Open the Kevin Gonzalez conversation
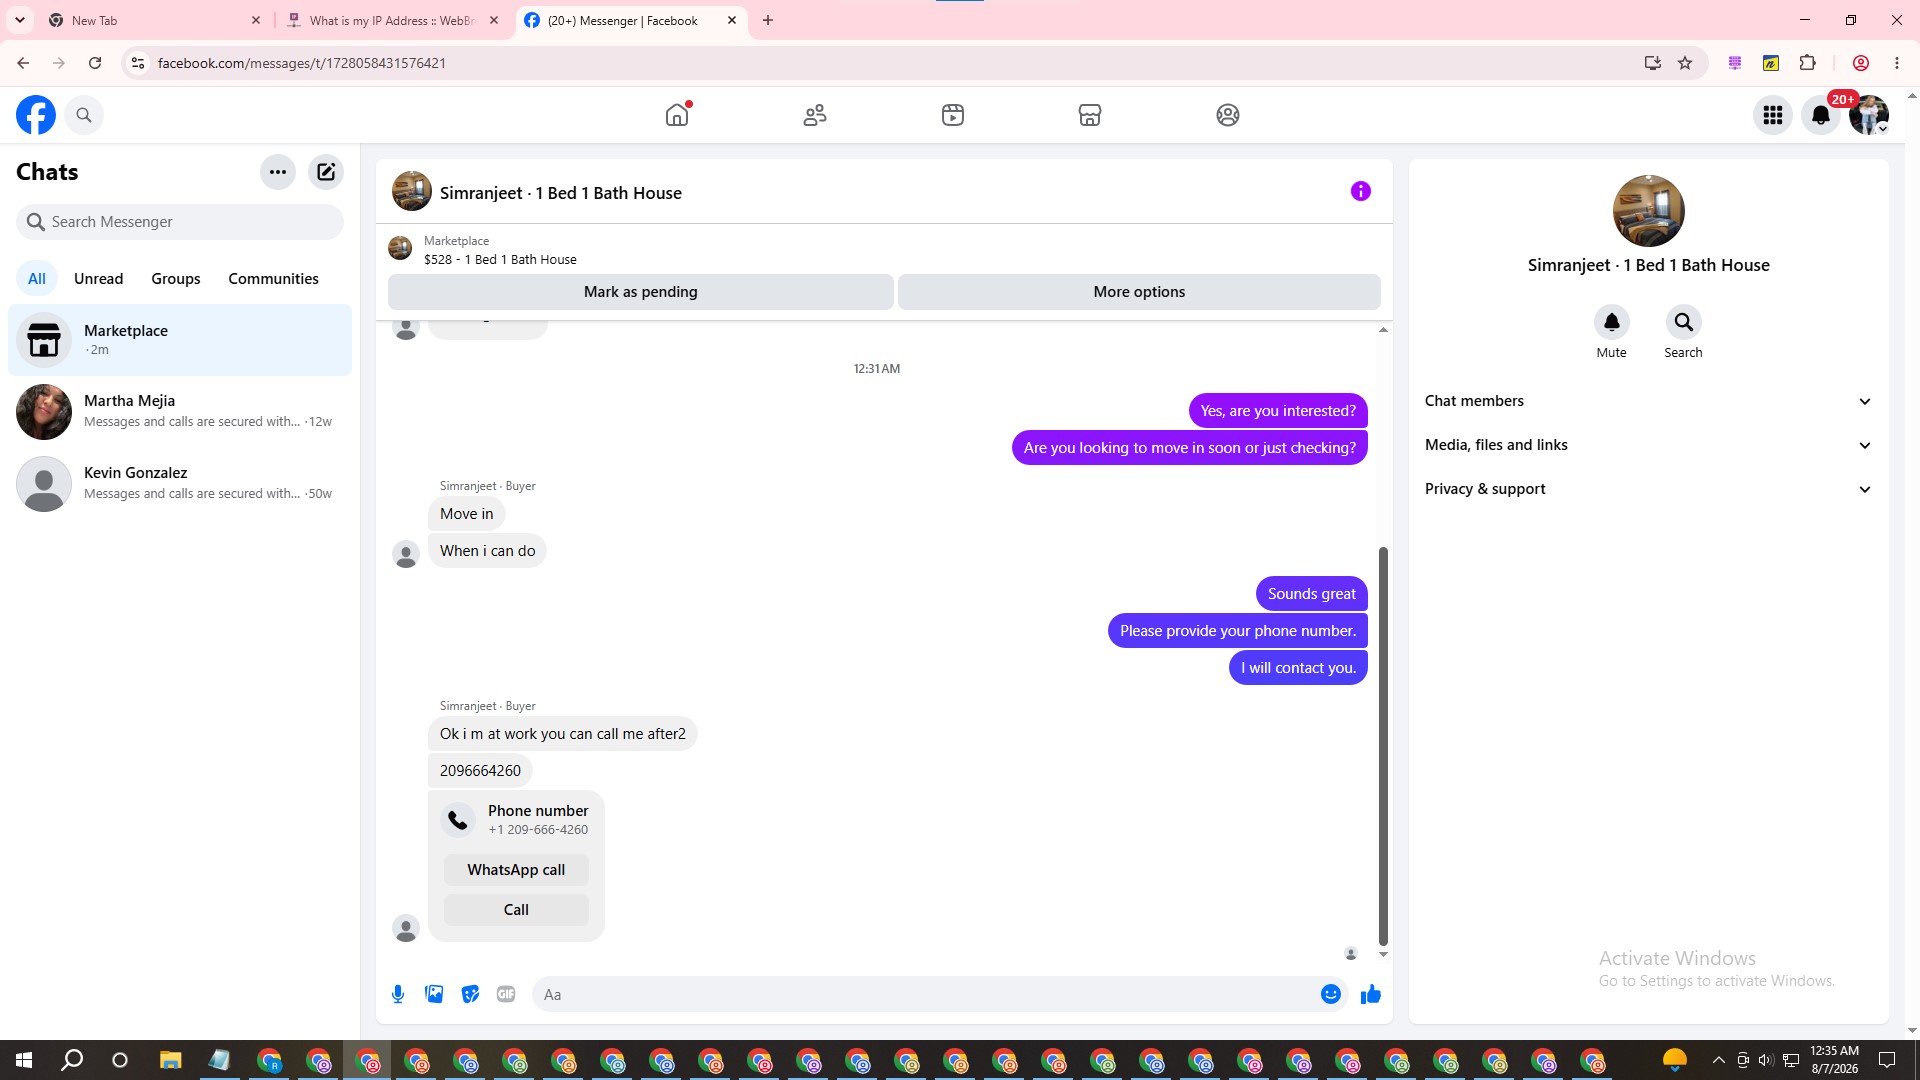 pyautogui.click(x=180, y=484)
